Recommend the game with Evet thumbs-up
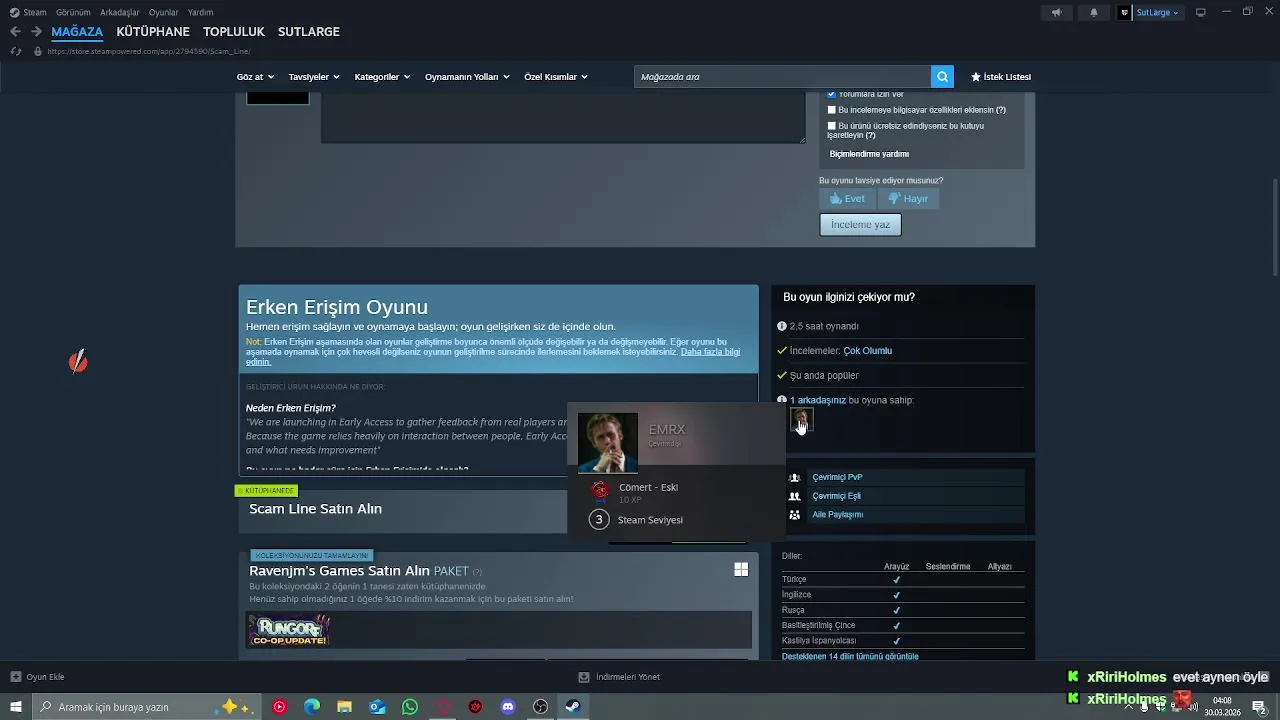The height and width of the screenshot is (720, 1280). point(847,198)
